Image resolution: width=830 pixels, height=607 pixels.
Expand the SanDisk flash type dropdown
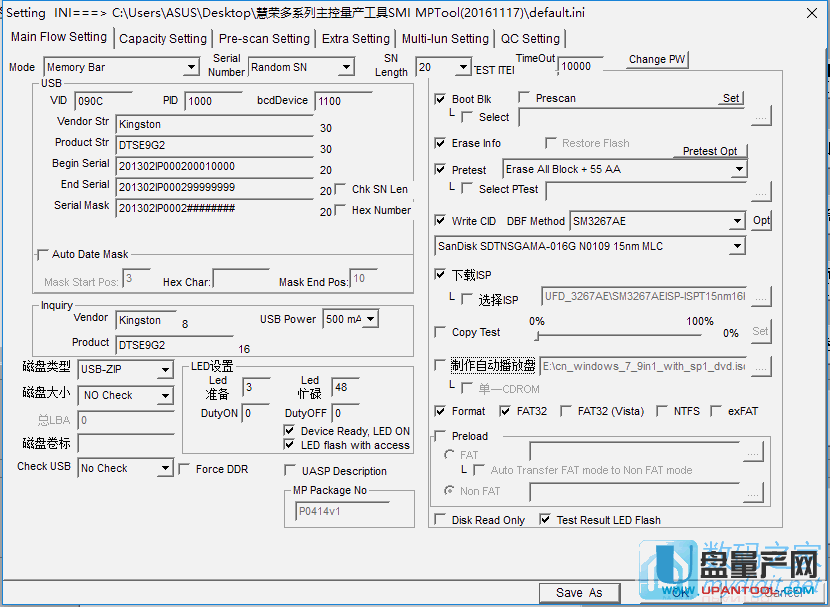(x=737, y=246)
